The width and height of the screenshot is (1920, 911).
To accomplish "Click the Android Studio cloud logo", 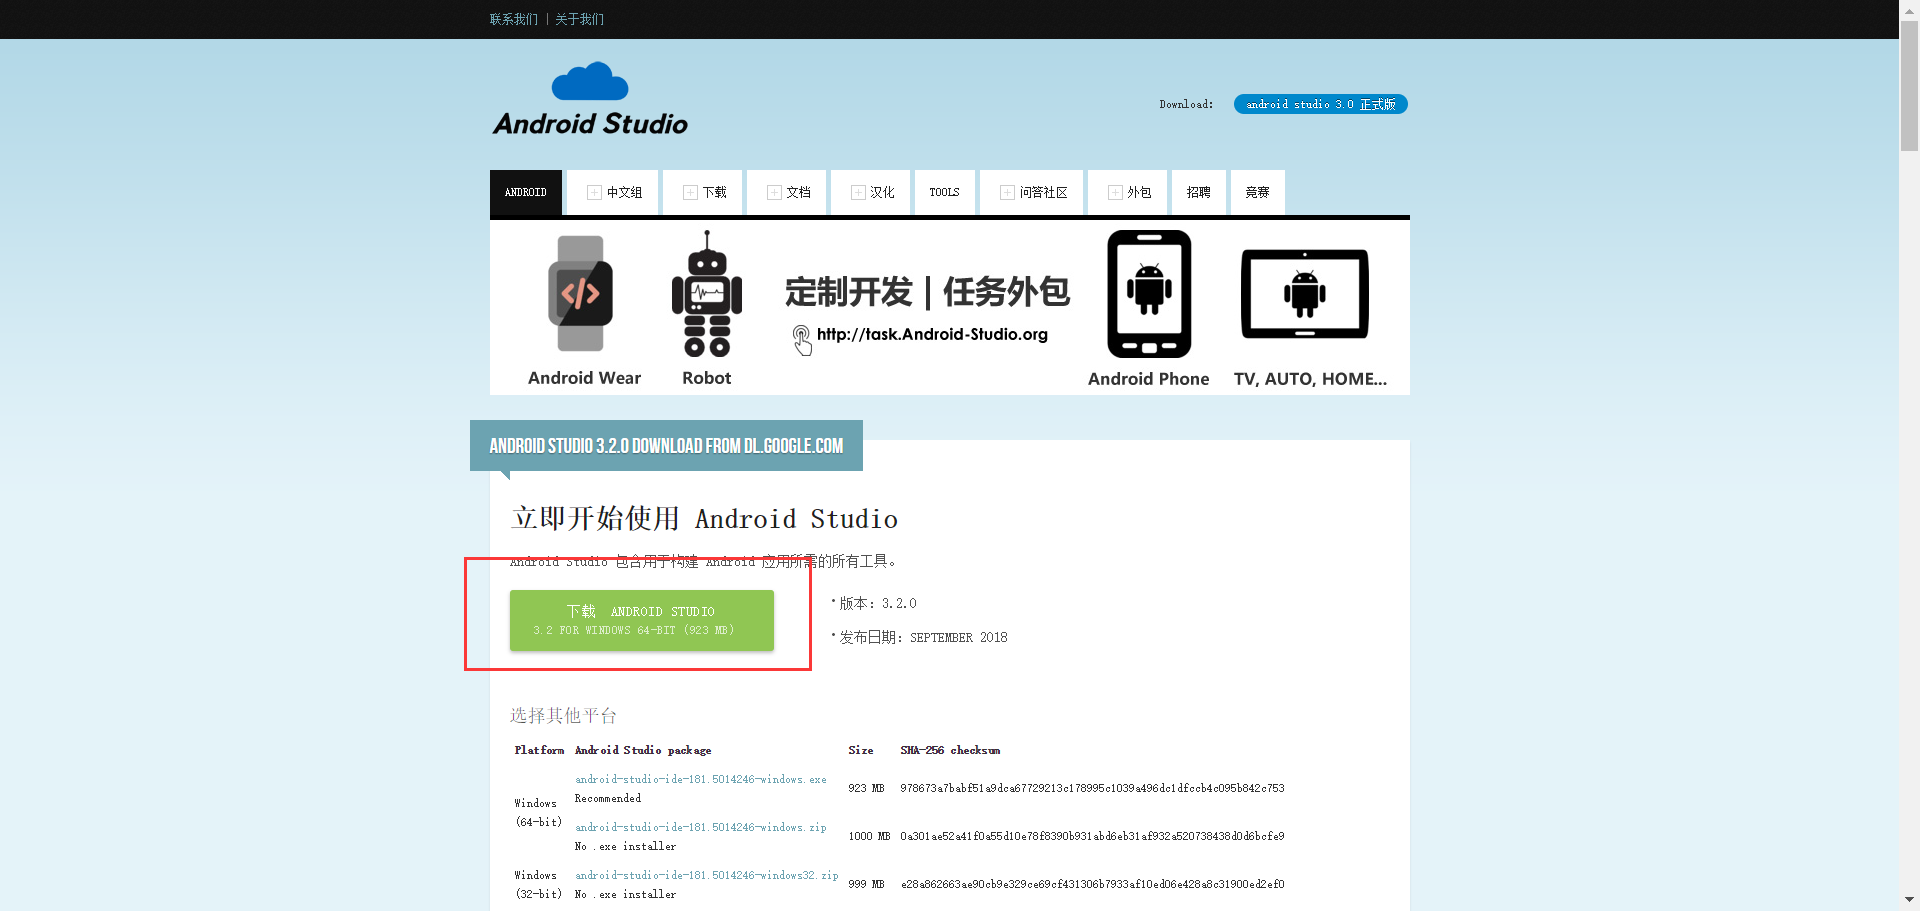I will click(x=590, y=99).
